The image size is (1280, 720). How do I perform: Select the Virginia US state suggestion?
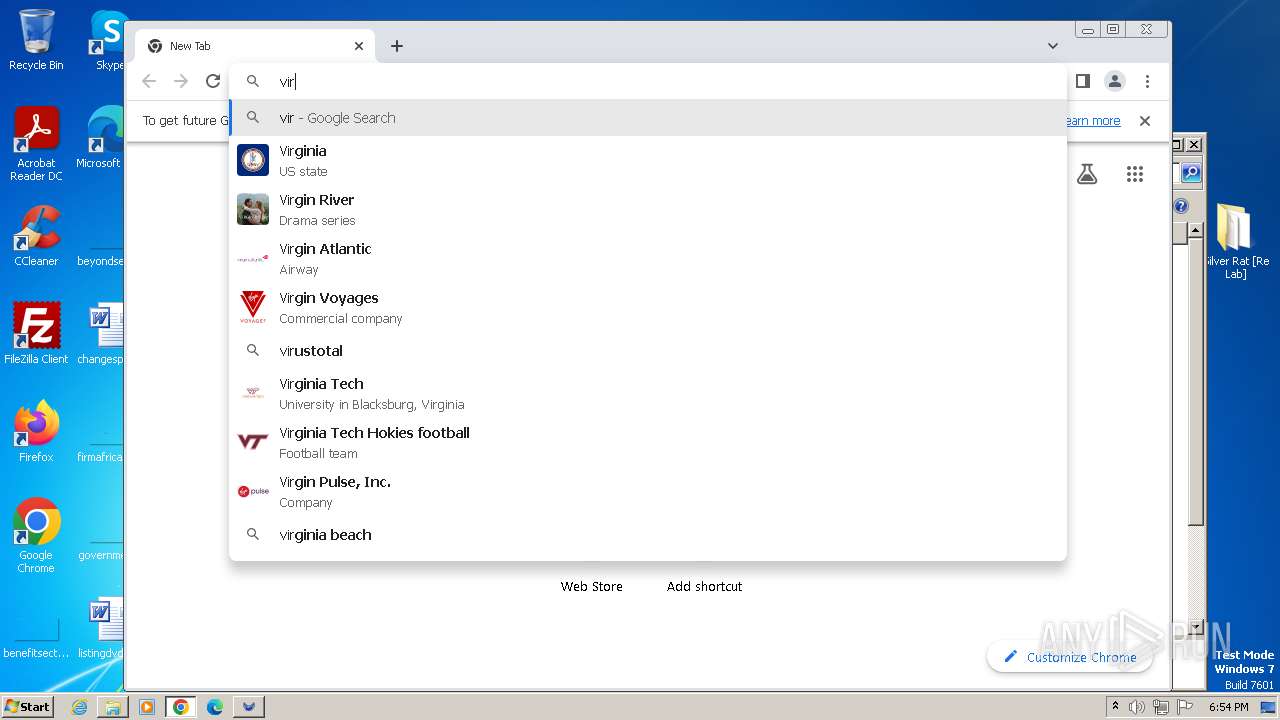[648, 160]
